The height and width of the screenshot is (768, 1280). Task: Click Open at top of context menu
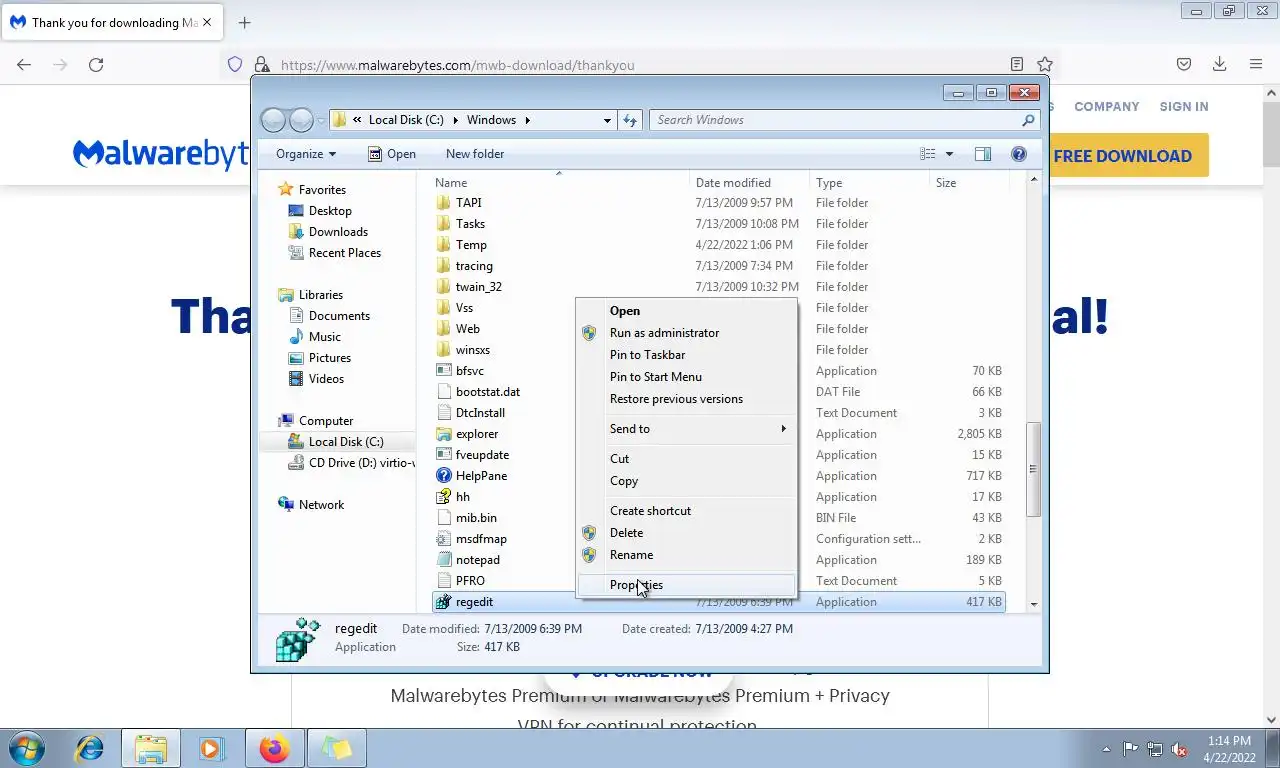pyautogui.click(x=686, y=311)
